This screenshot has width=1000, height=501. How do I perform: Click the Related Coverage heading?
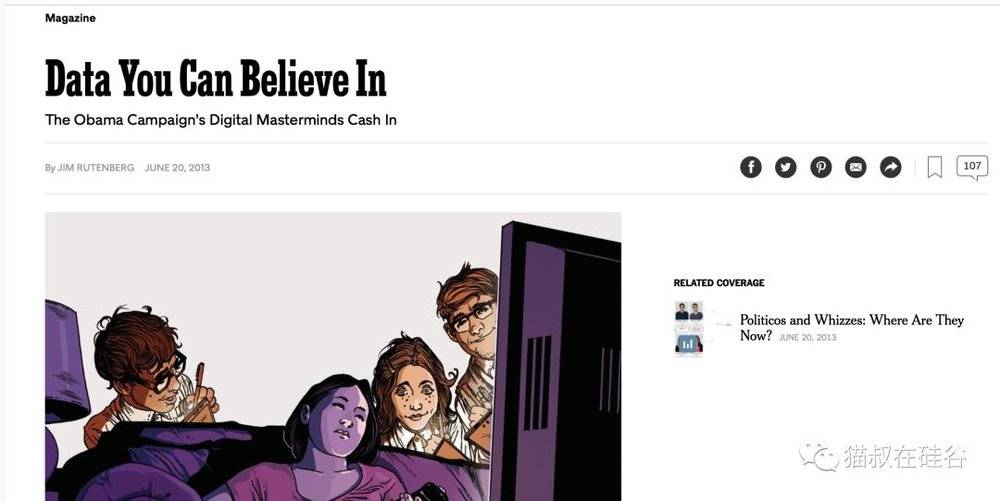pos(719,282)
